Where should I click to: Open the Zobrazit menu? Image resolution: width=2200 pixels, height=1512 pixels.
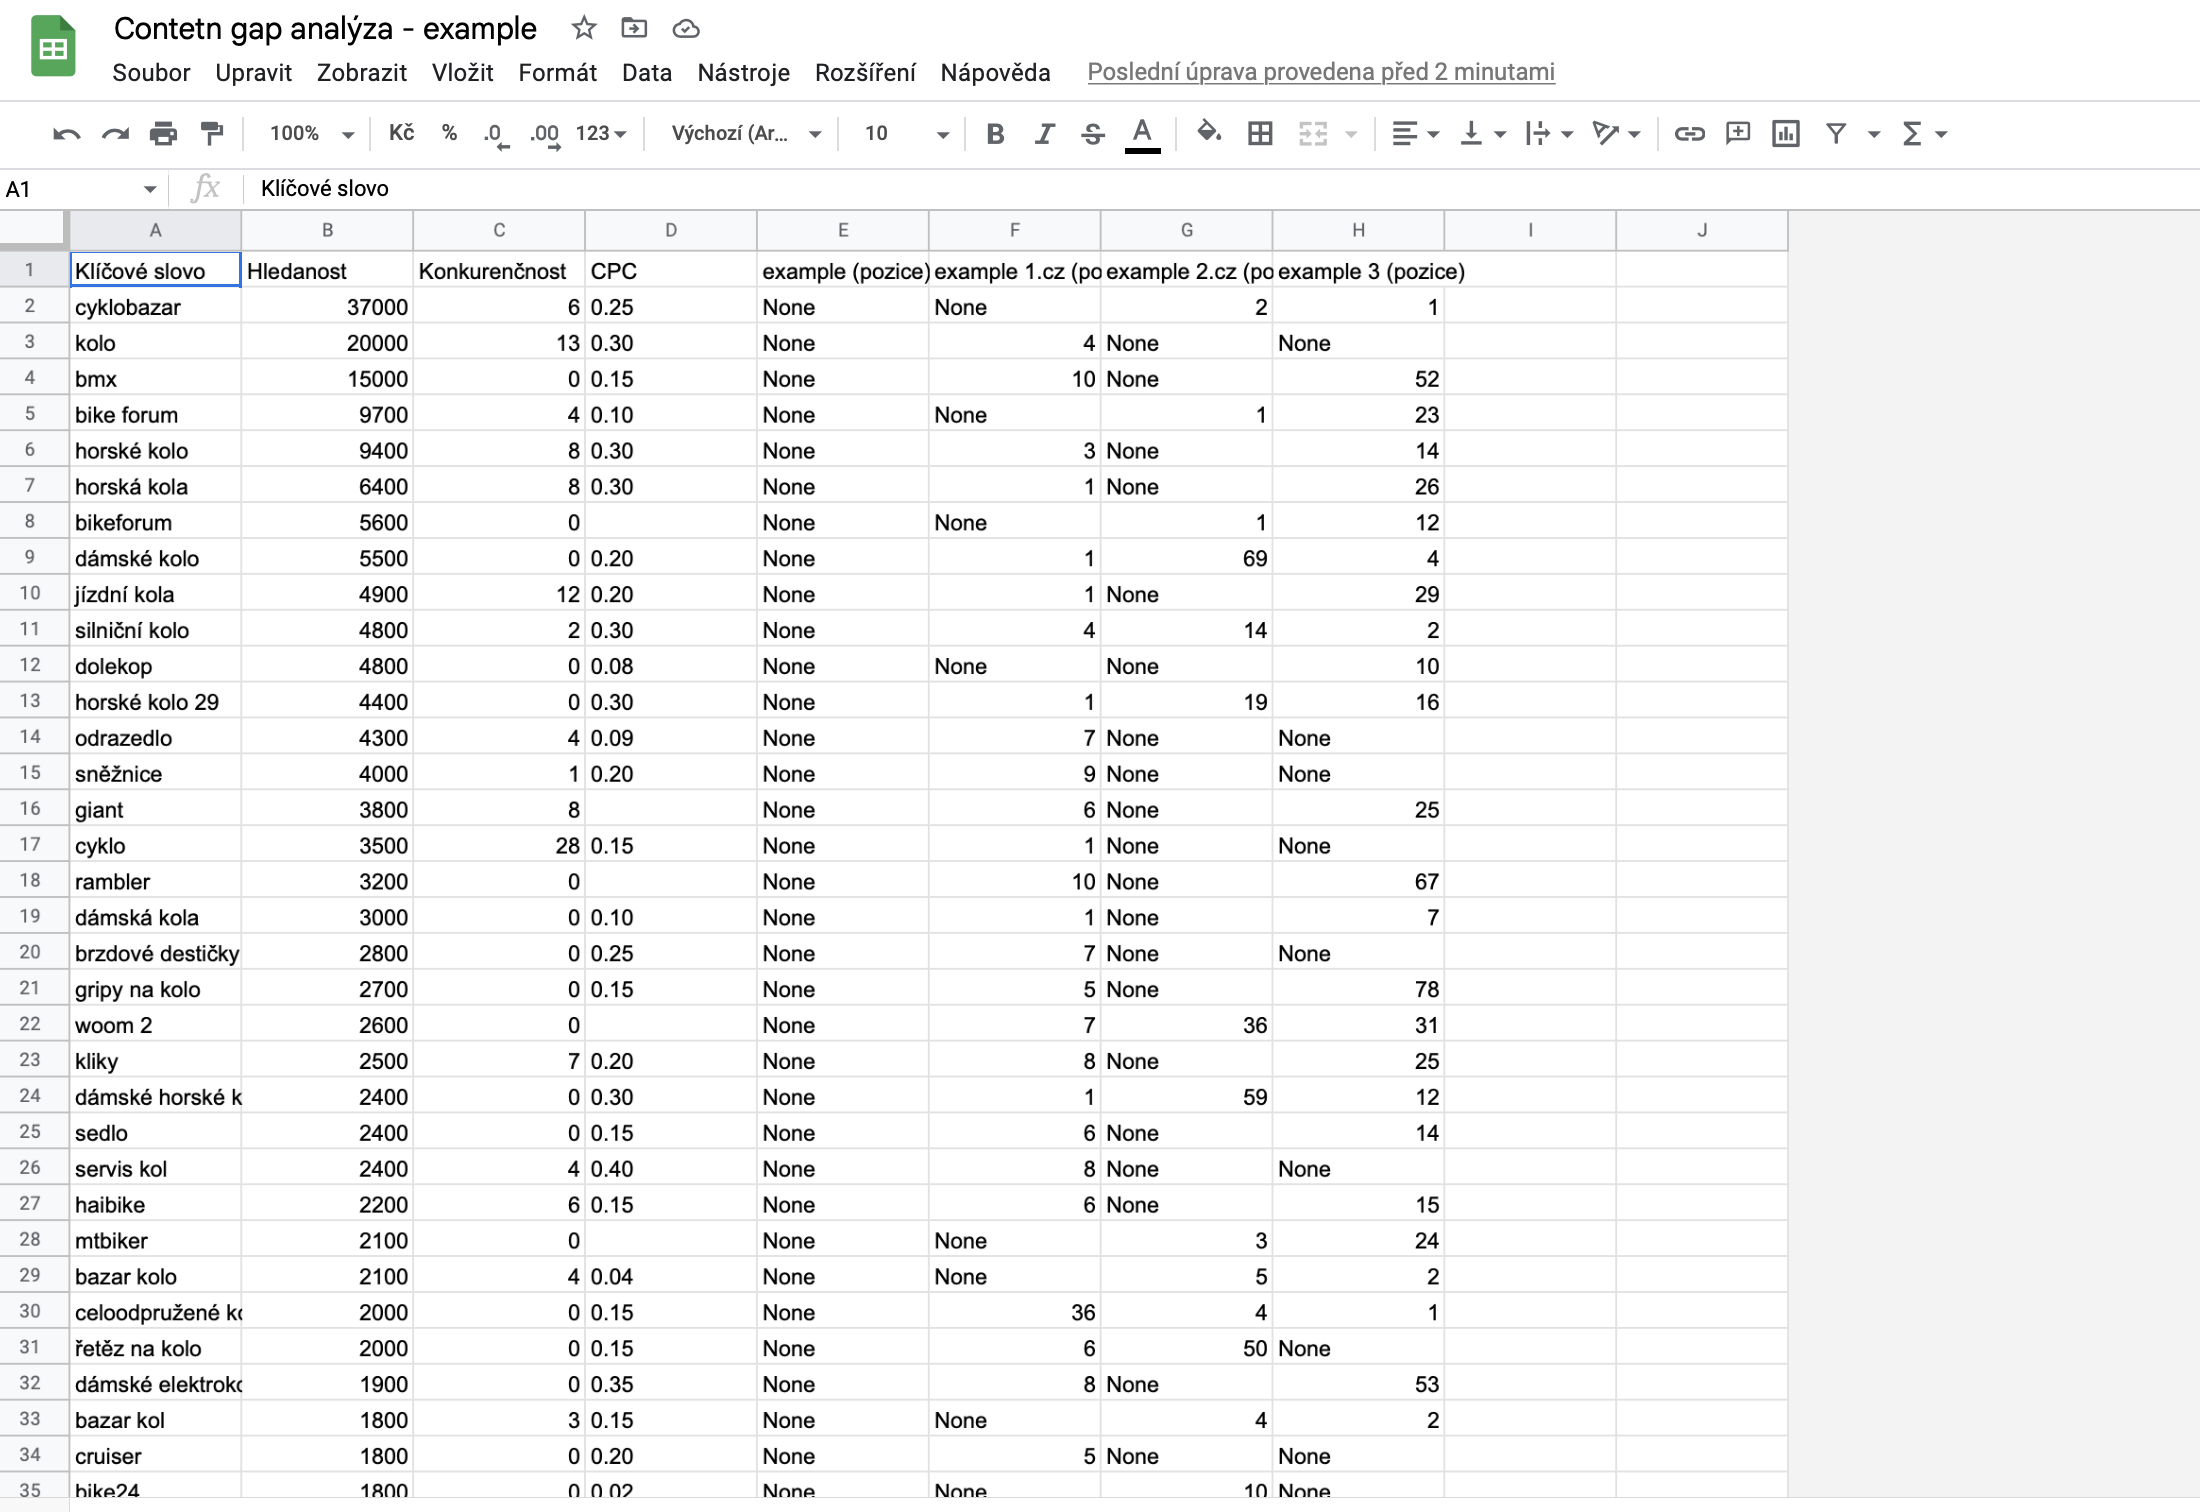click(362, 73)
